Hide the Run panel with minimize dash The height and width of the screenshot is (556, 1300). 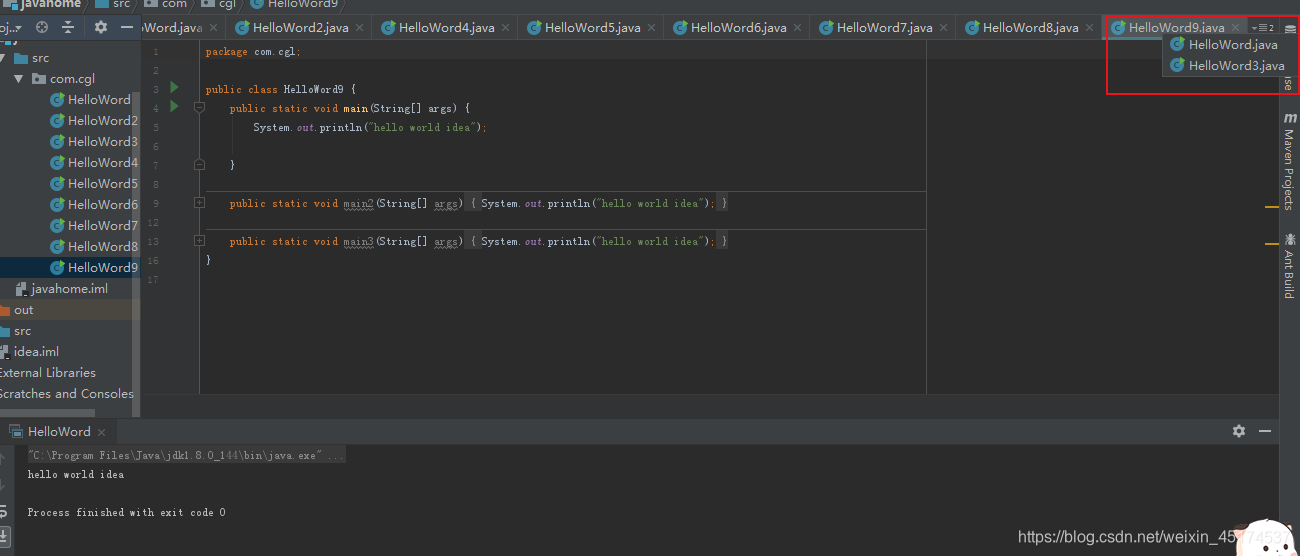[1264, 431]
